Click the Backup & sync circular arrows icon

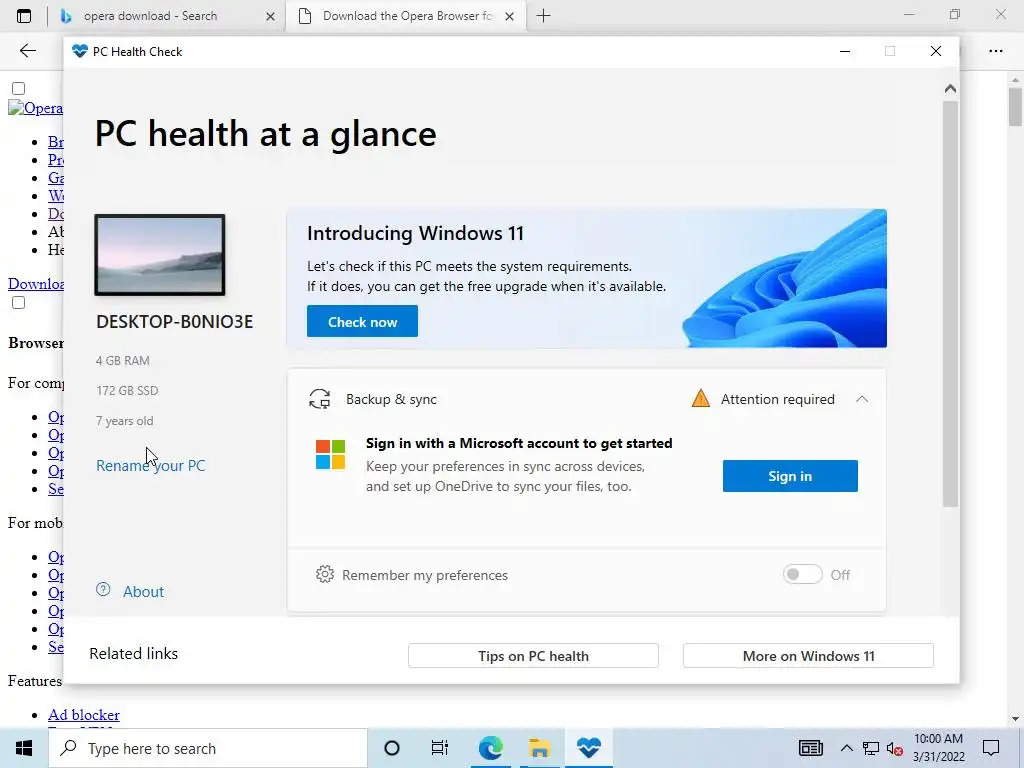point(319,399)
